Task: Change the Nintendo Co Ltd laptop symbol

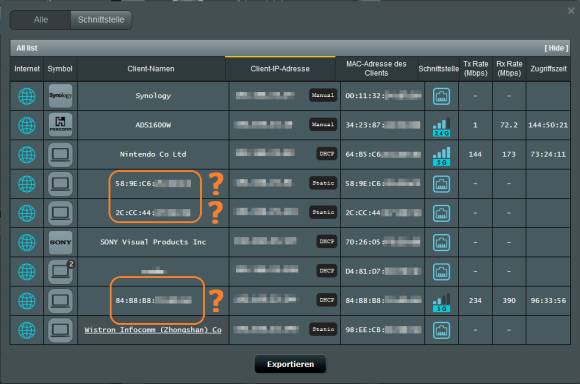Action: click(60, 154)
